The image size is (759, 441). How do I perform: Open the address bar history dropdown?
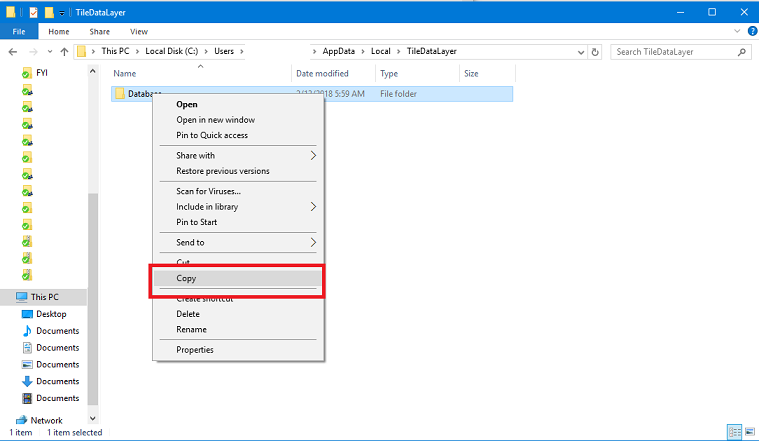click(x=581, y=52)
